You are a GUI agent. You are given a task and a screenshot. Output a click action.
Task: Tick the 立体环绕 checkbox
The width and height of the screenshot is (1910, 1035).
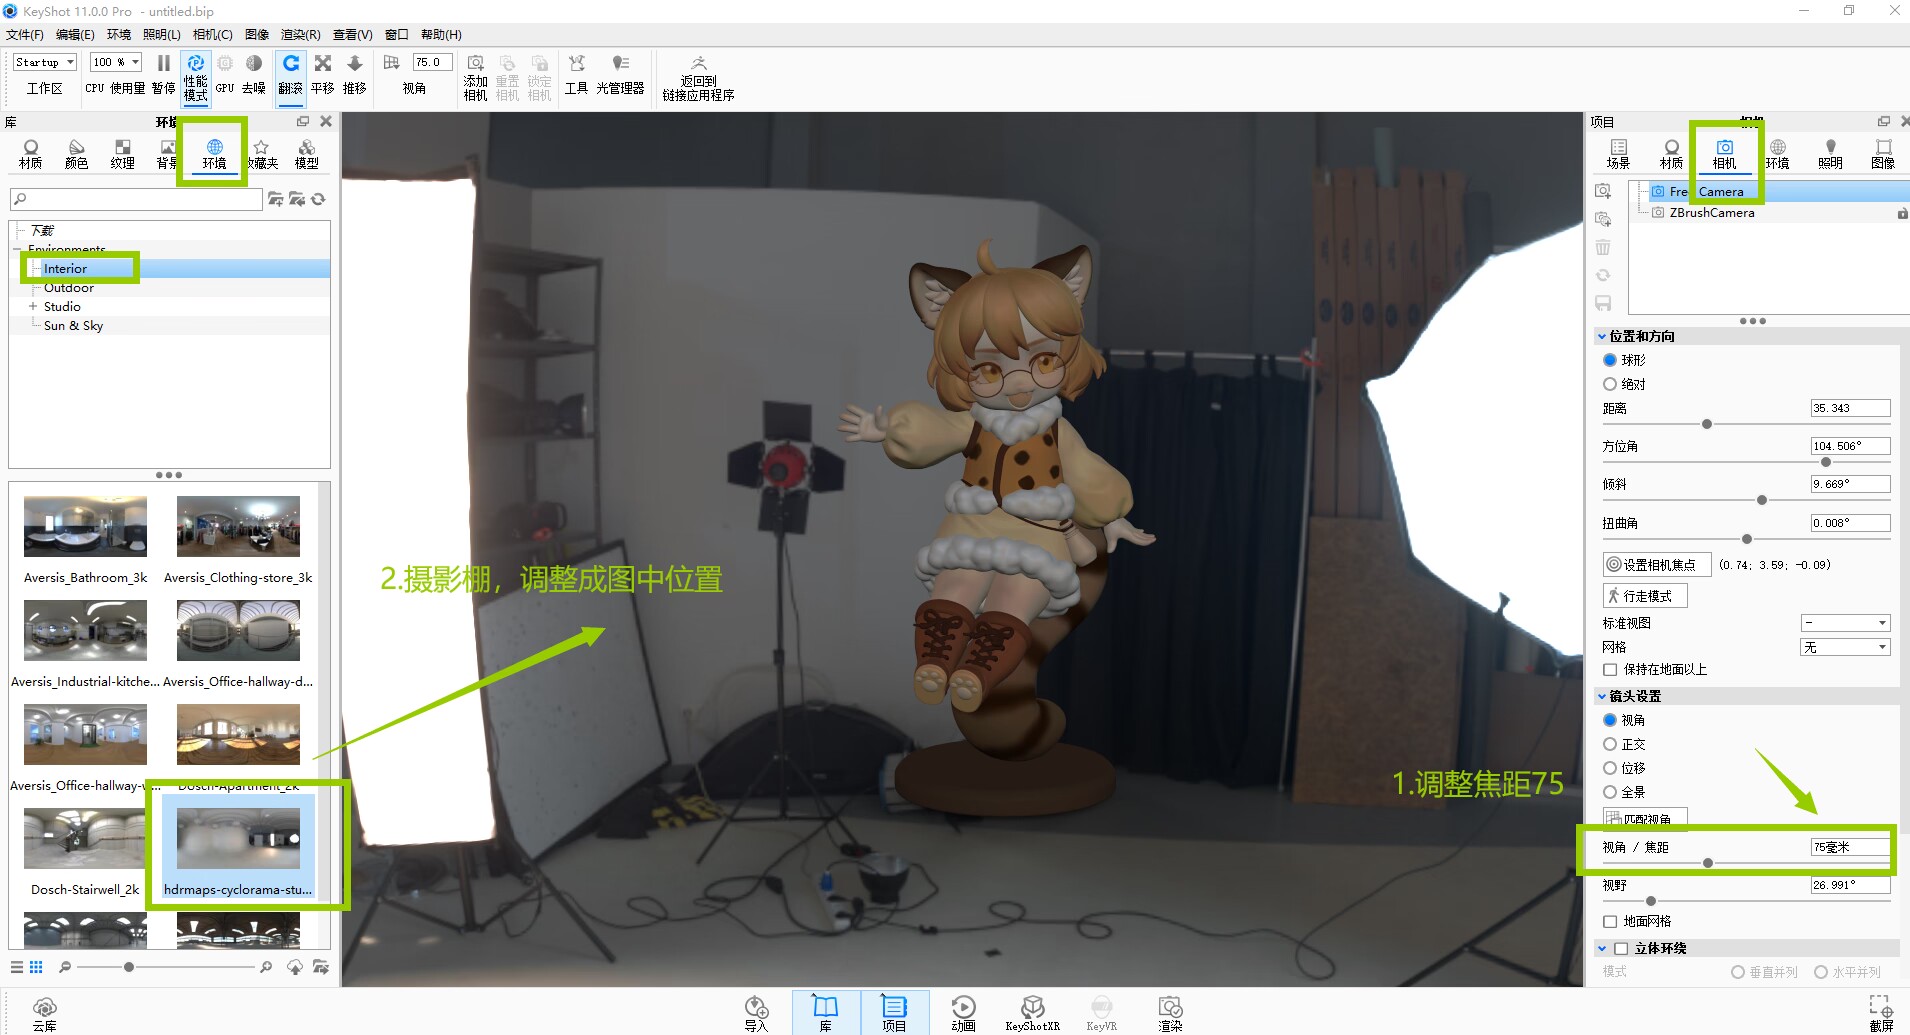[x=1621, y=948]
